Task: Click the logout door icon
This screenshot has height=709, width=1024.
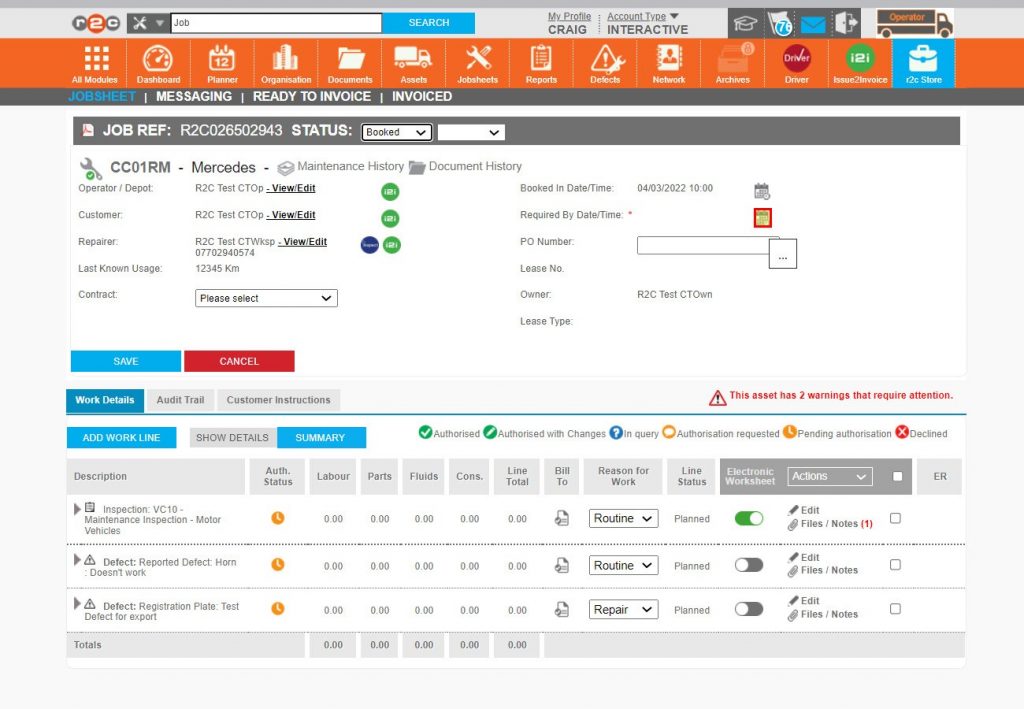Action: pos(846,24)
